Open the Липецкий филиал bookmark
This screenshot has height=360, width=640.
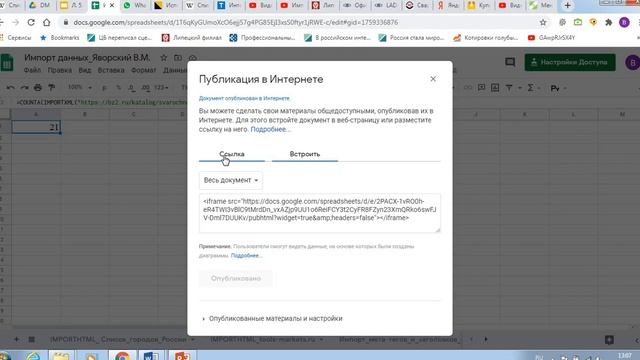coord(191,38)
